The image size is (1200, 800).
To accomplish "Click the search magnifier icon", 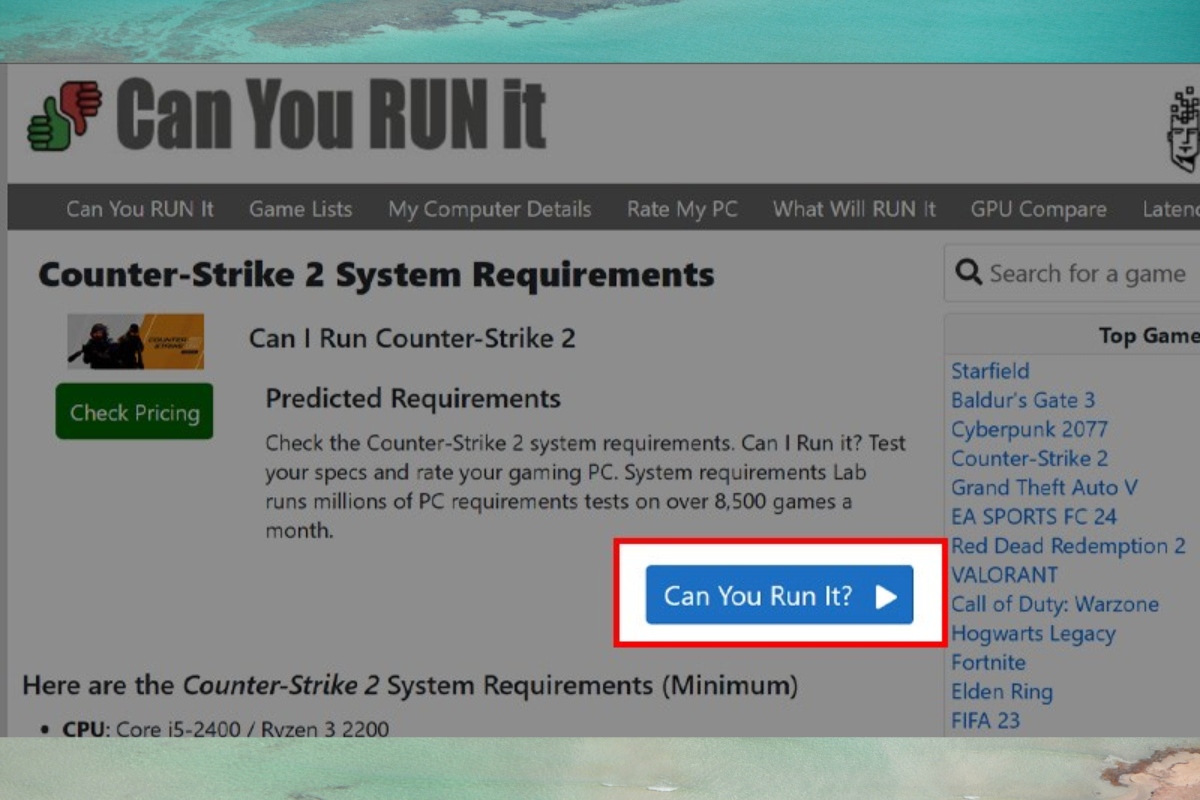I will tap(968, 272).
